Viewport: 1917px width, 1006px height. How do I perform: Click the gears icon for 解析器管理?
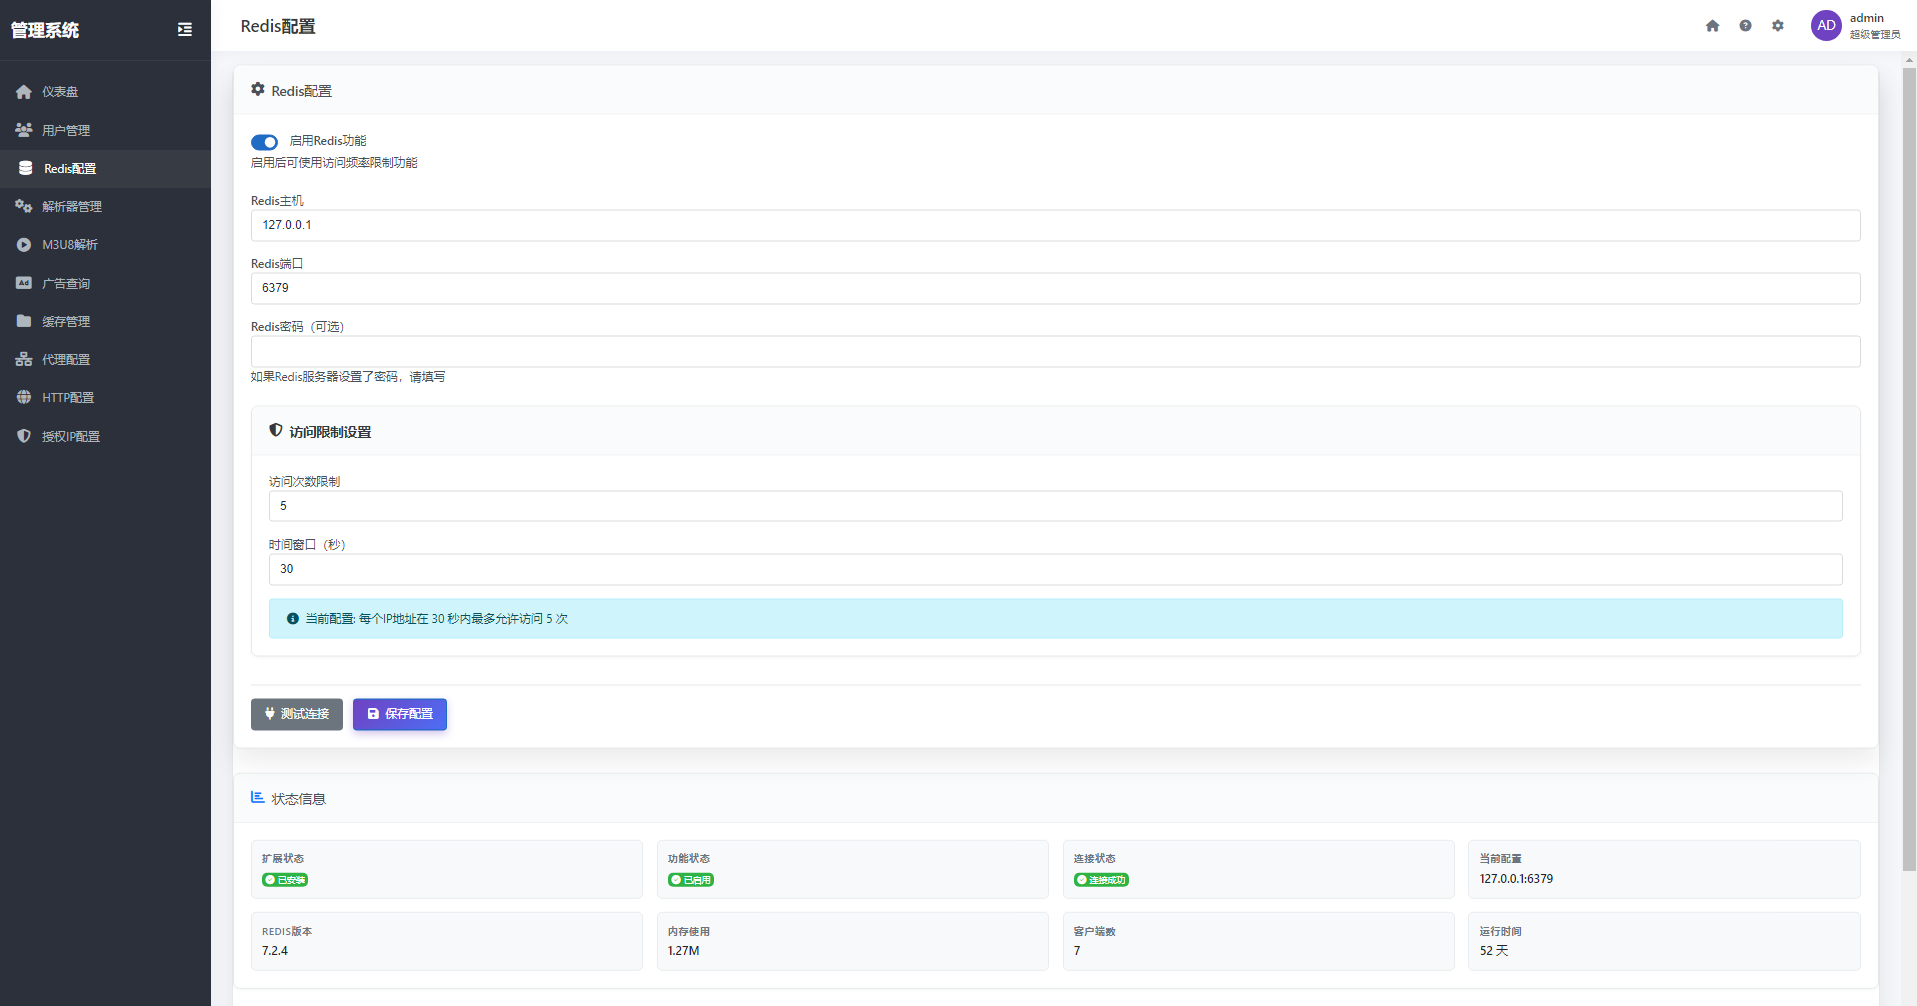(x=24, y=206)
